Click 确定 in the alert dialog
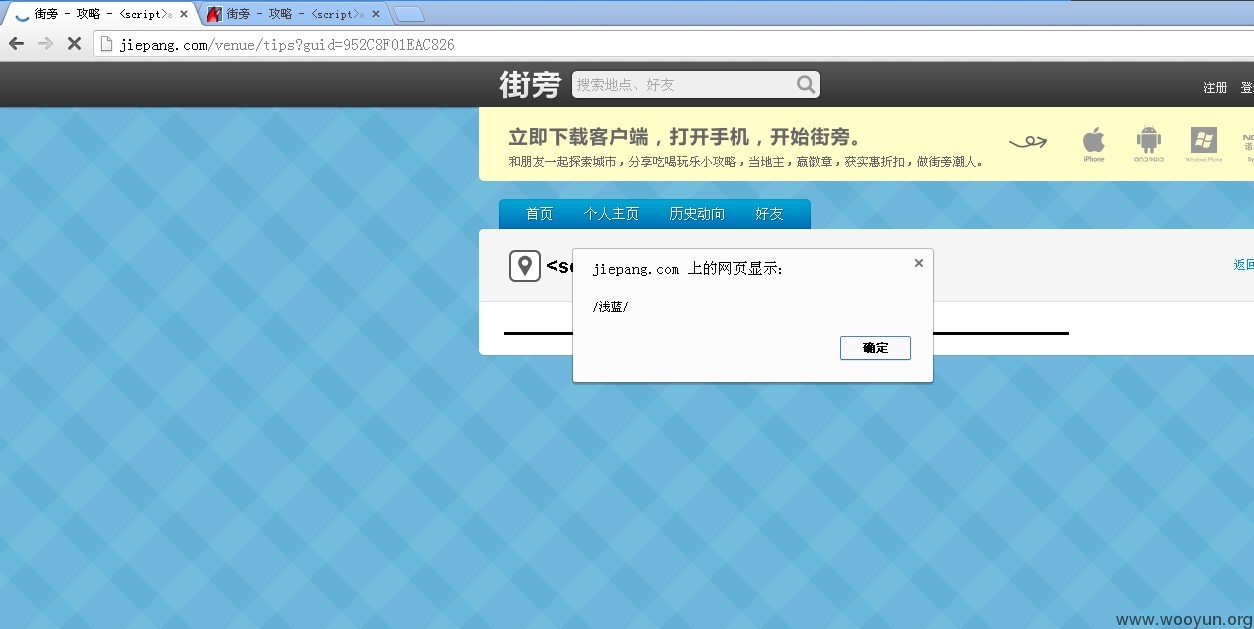This screenshot has height=629, width=1254. [875, 348]
